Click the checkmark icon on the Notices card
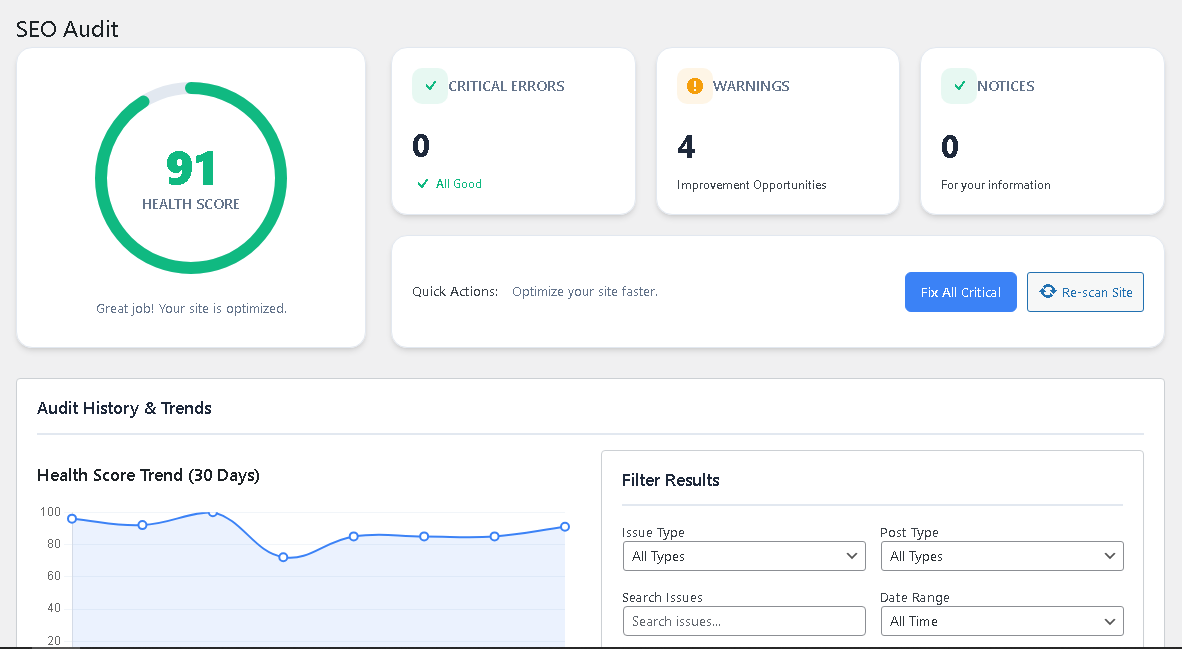 coord(958,86)
